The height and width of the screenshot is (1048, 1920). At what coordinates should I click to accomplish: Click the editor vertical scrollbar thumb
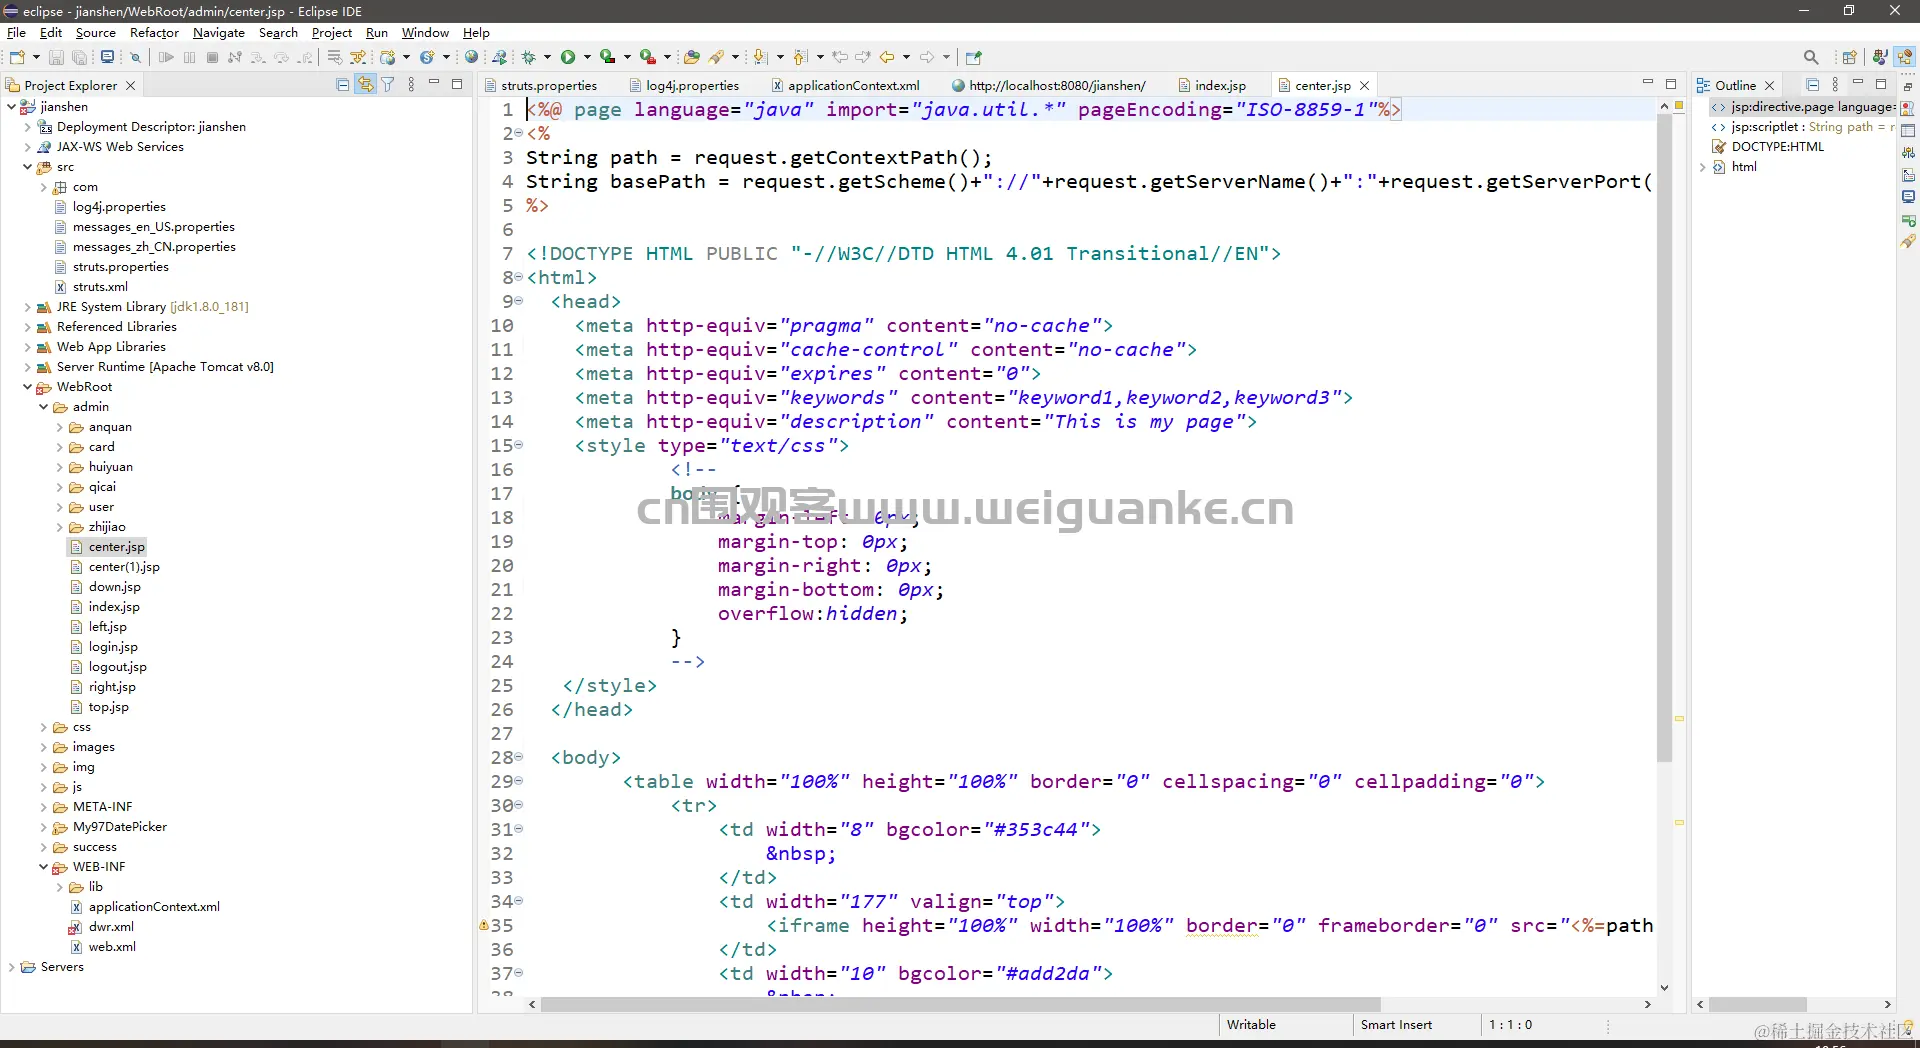pos(1664,438)
